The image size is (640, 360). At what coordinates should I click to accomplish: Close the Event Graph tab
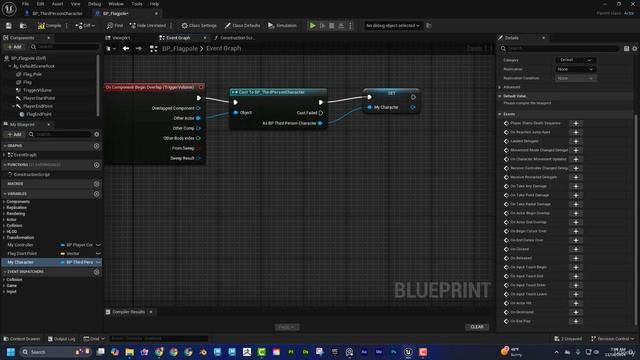(x=205, y=38)
